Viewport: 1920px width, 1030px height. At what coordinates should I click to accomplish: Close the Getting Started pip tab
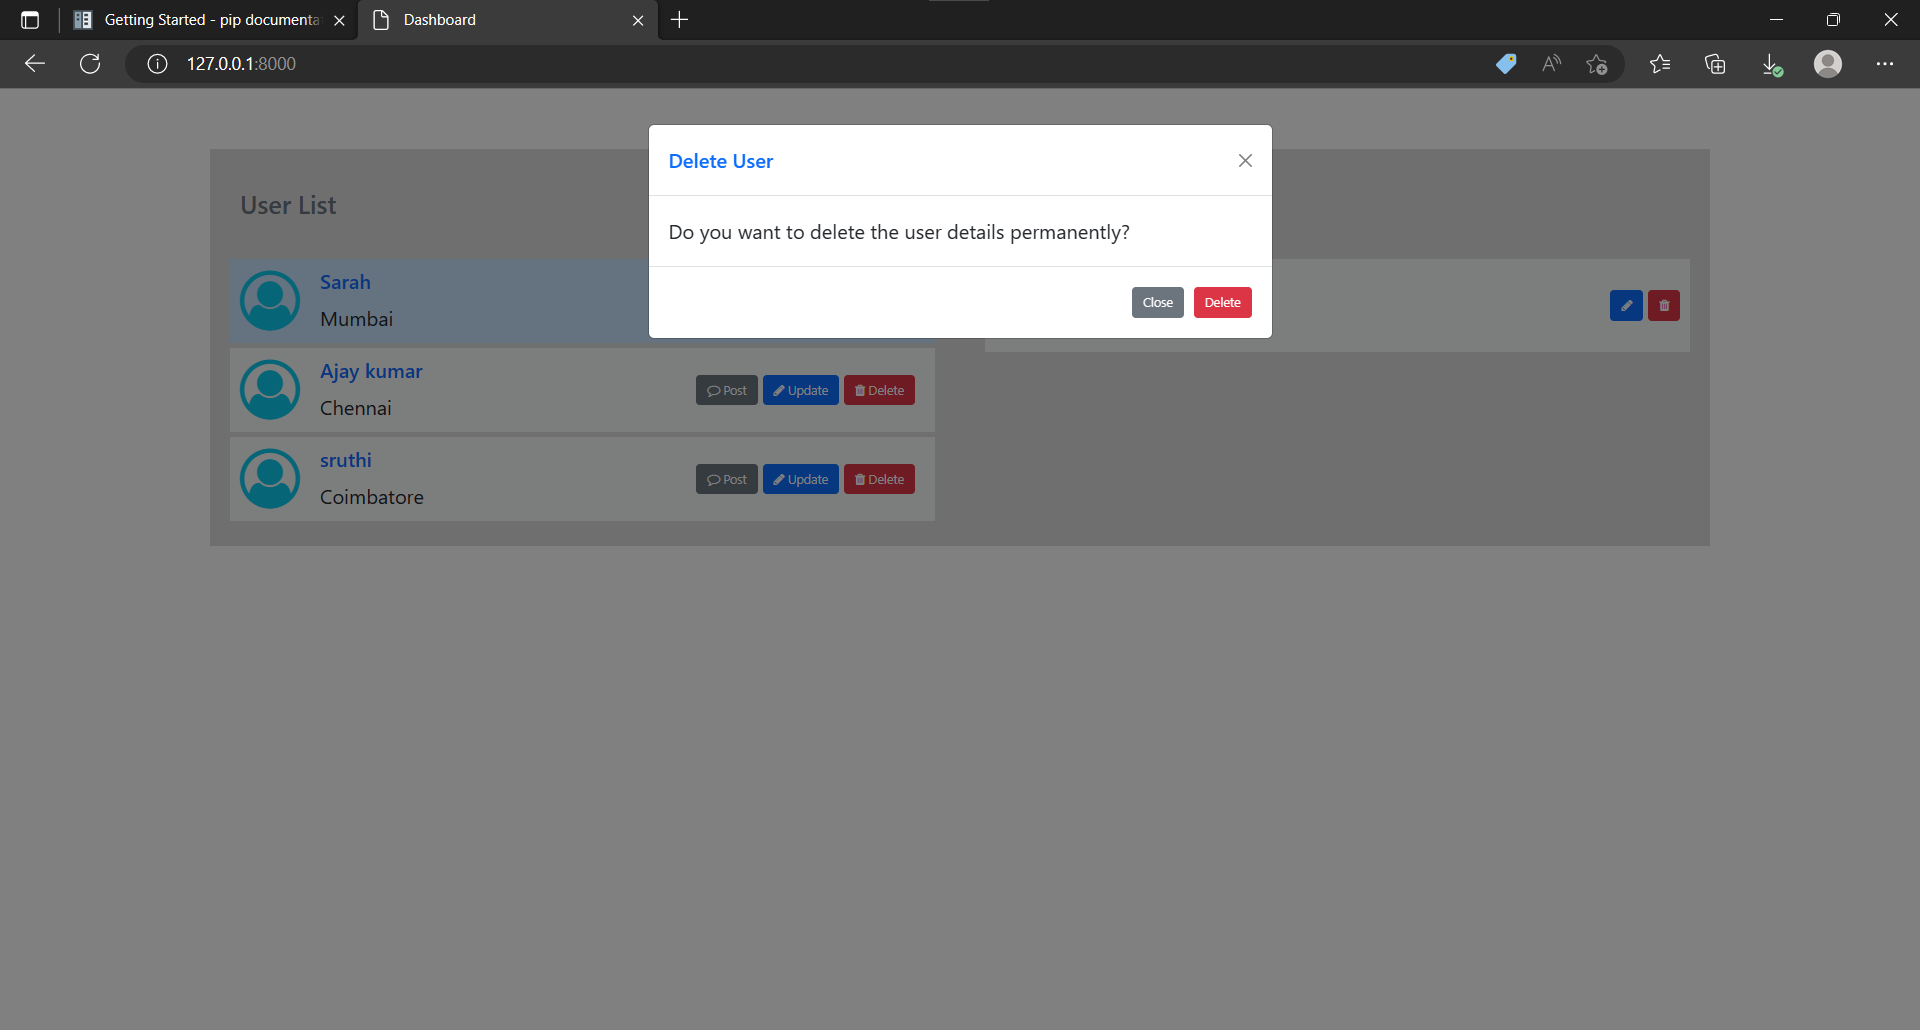[339, 20]
